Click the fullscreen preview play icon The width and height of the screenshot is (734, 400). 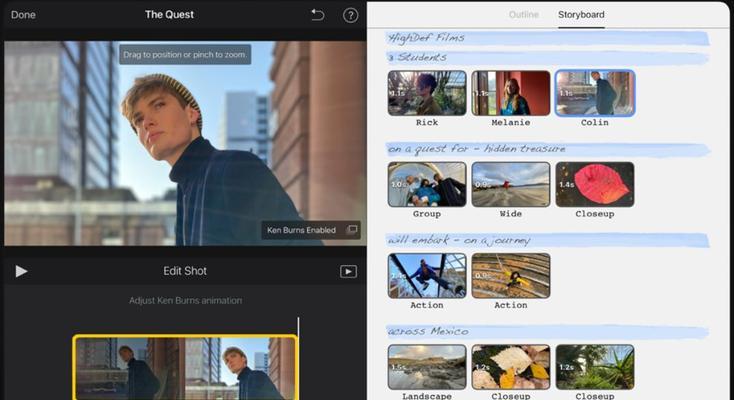point(348,272)
